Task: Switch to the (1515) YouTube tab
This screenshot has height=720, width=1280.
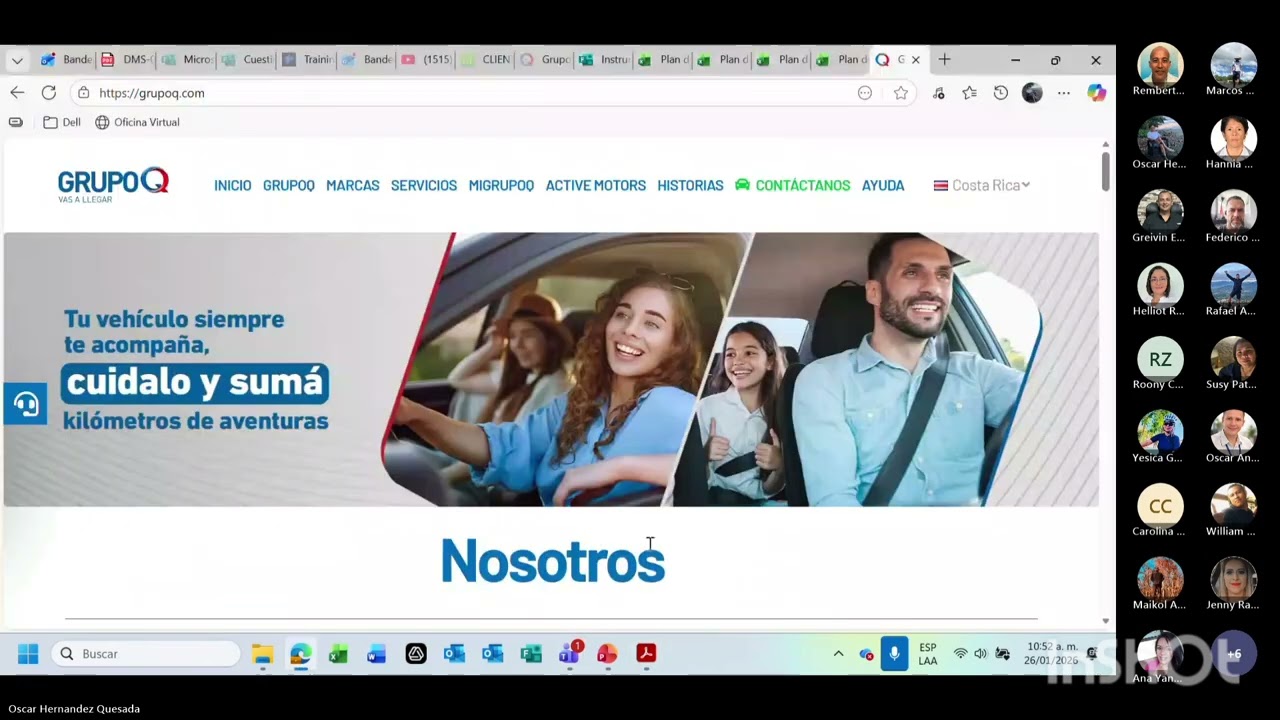Action: 426,60
